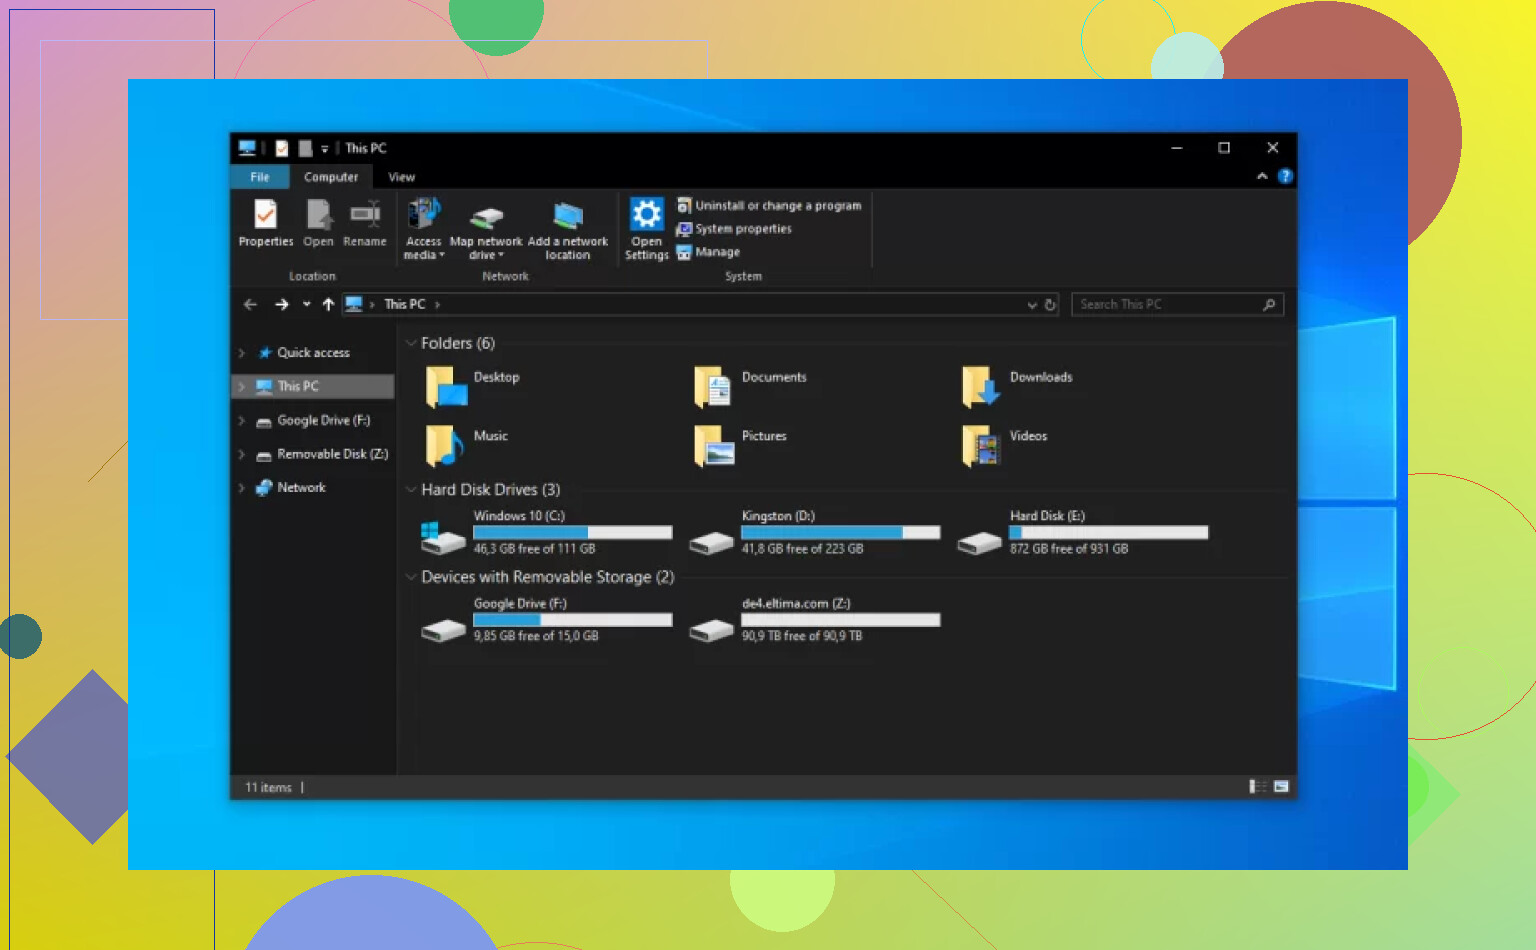Open the File menu tab
The height and width of the screenshot is (950, 1536).
[260, 177]
